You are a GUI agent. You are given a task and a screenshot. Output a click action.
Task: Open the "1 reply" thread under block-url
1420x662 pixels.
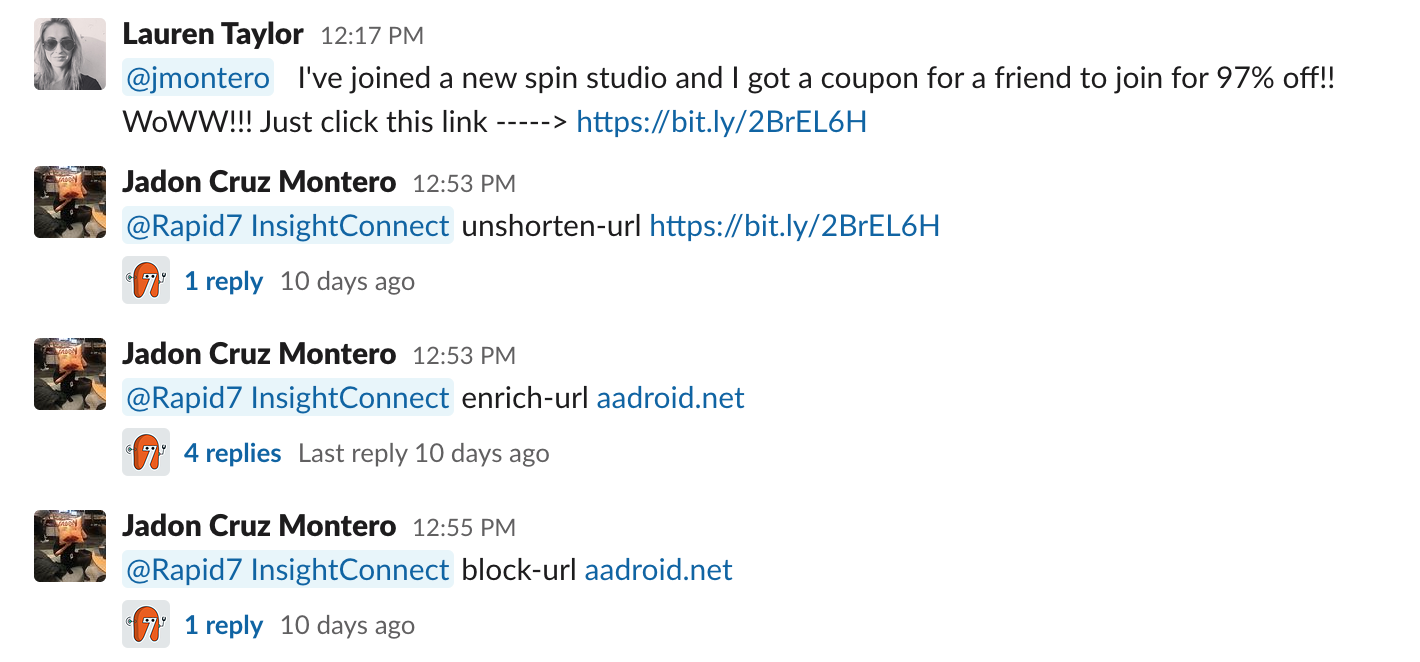(224, 626)
